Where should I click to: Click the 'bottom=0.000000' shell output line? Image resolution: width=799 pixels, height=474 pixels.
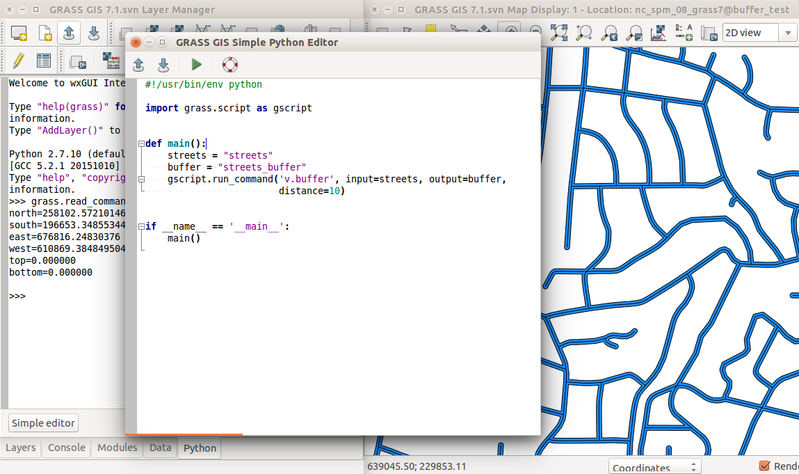(50, 273)
